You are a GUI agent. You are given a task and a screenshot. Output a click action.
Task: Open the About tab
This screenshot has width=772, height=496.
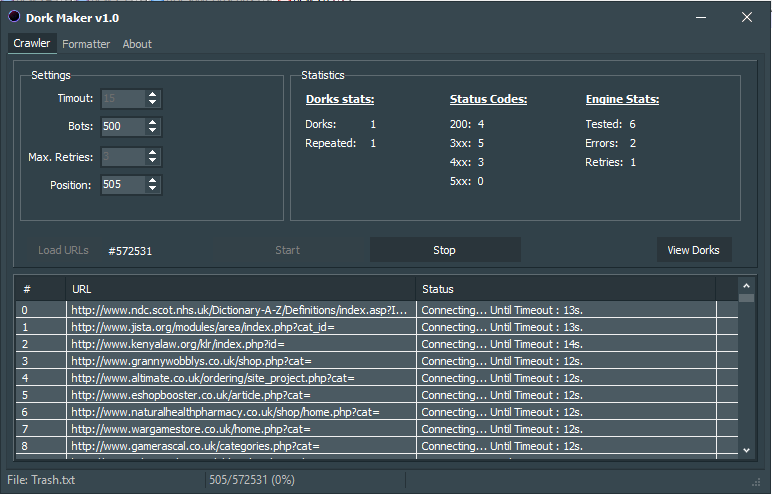click(137, 44)
